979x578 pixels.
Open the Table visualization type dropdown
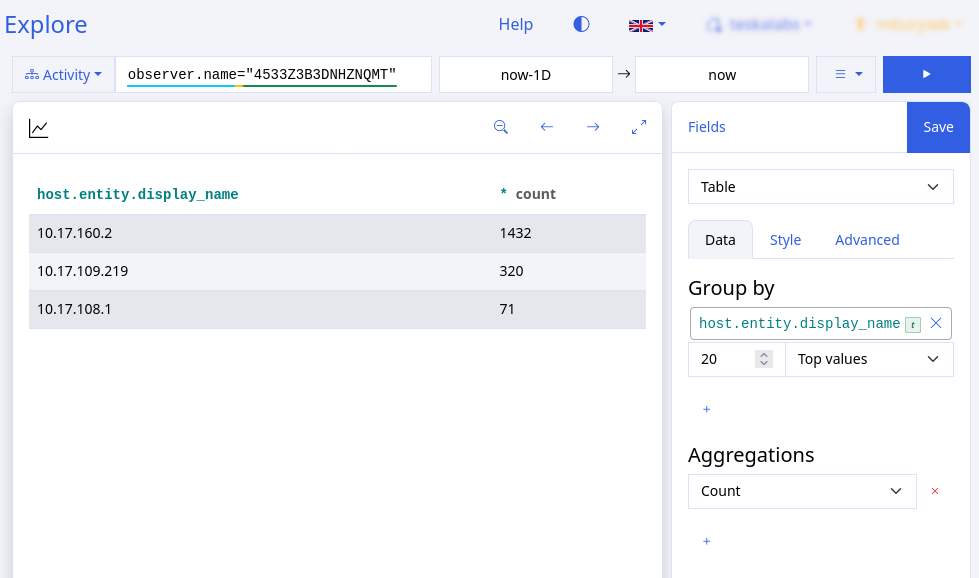pos(820,187)
